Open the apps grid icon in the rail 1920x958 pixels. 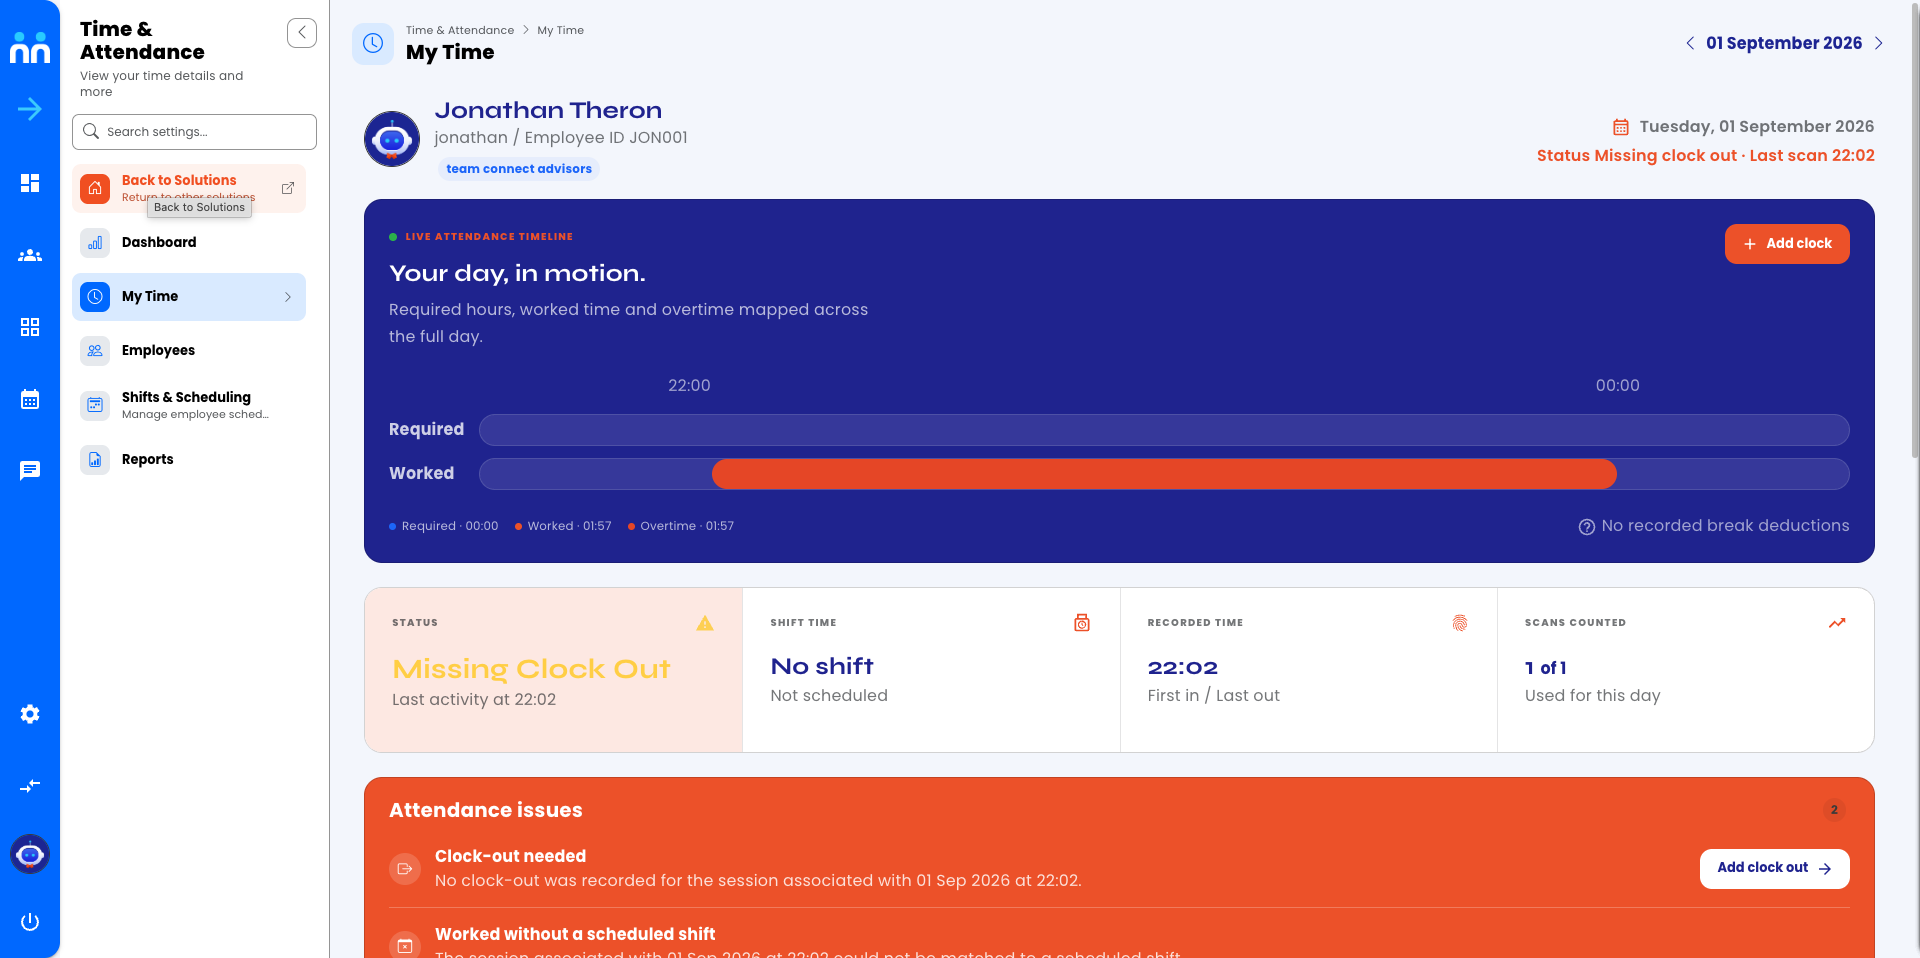coord(30,327)
